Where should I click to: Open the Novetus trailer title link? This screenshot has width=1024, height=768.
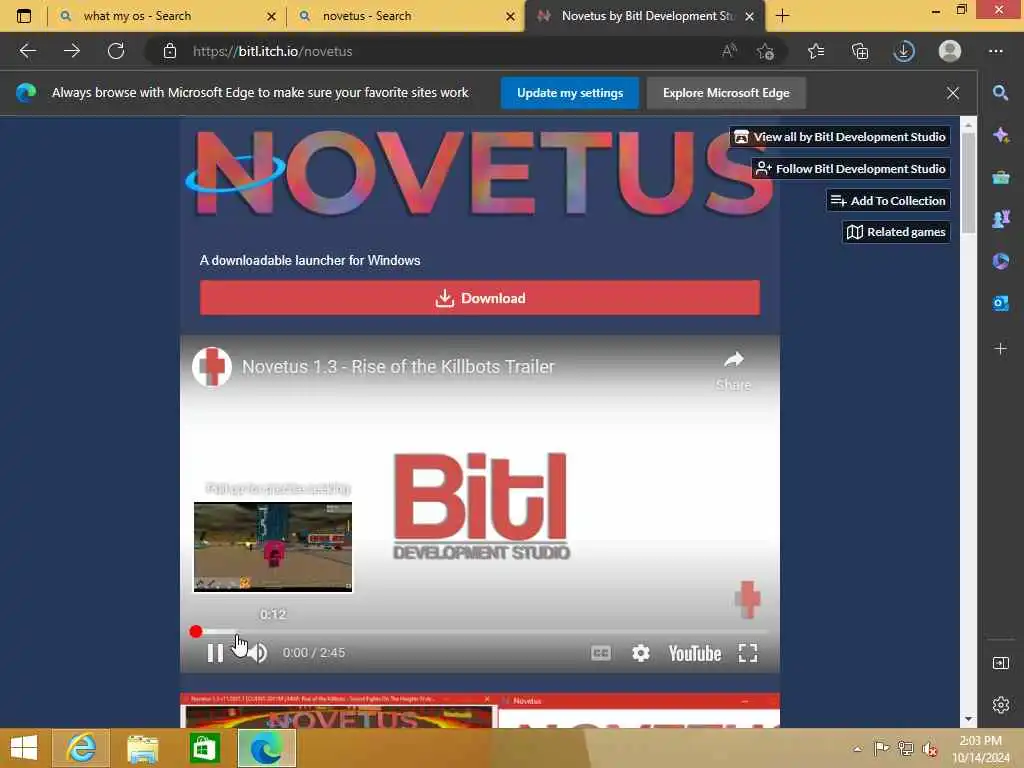[398, 366]
